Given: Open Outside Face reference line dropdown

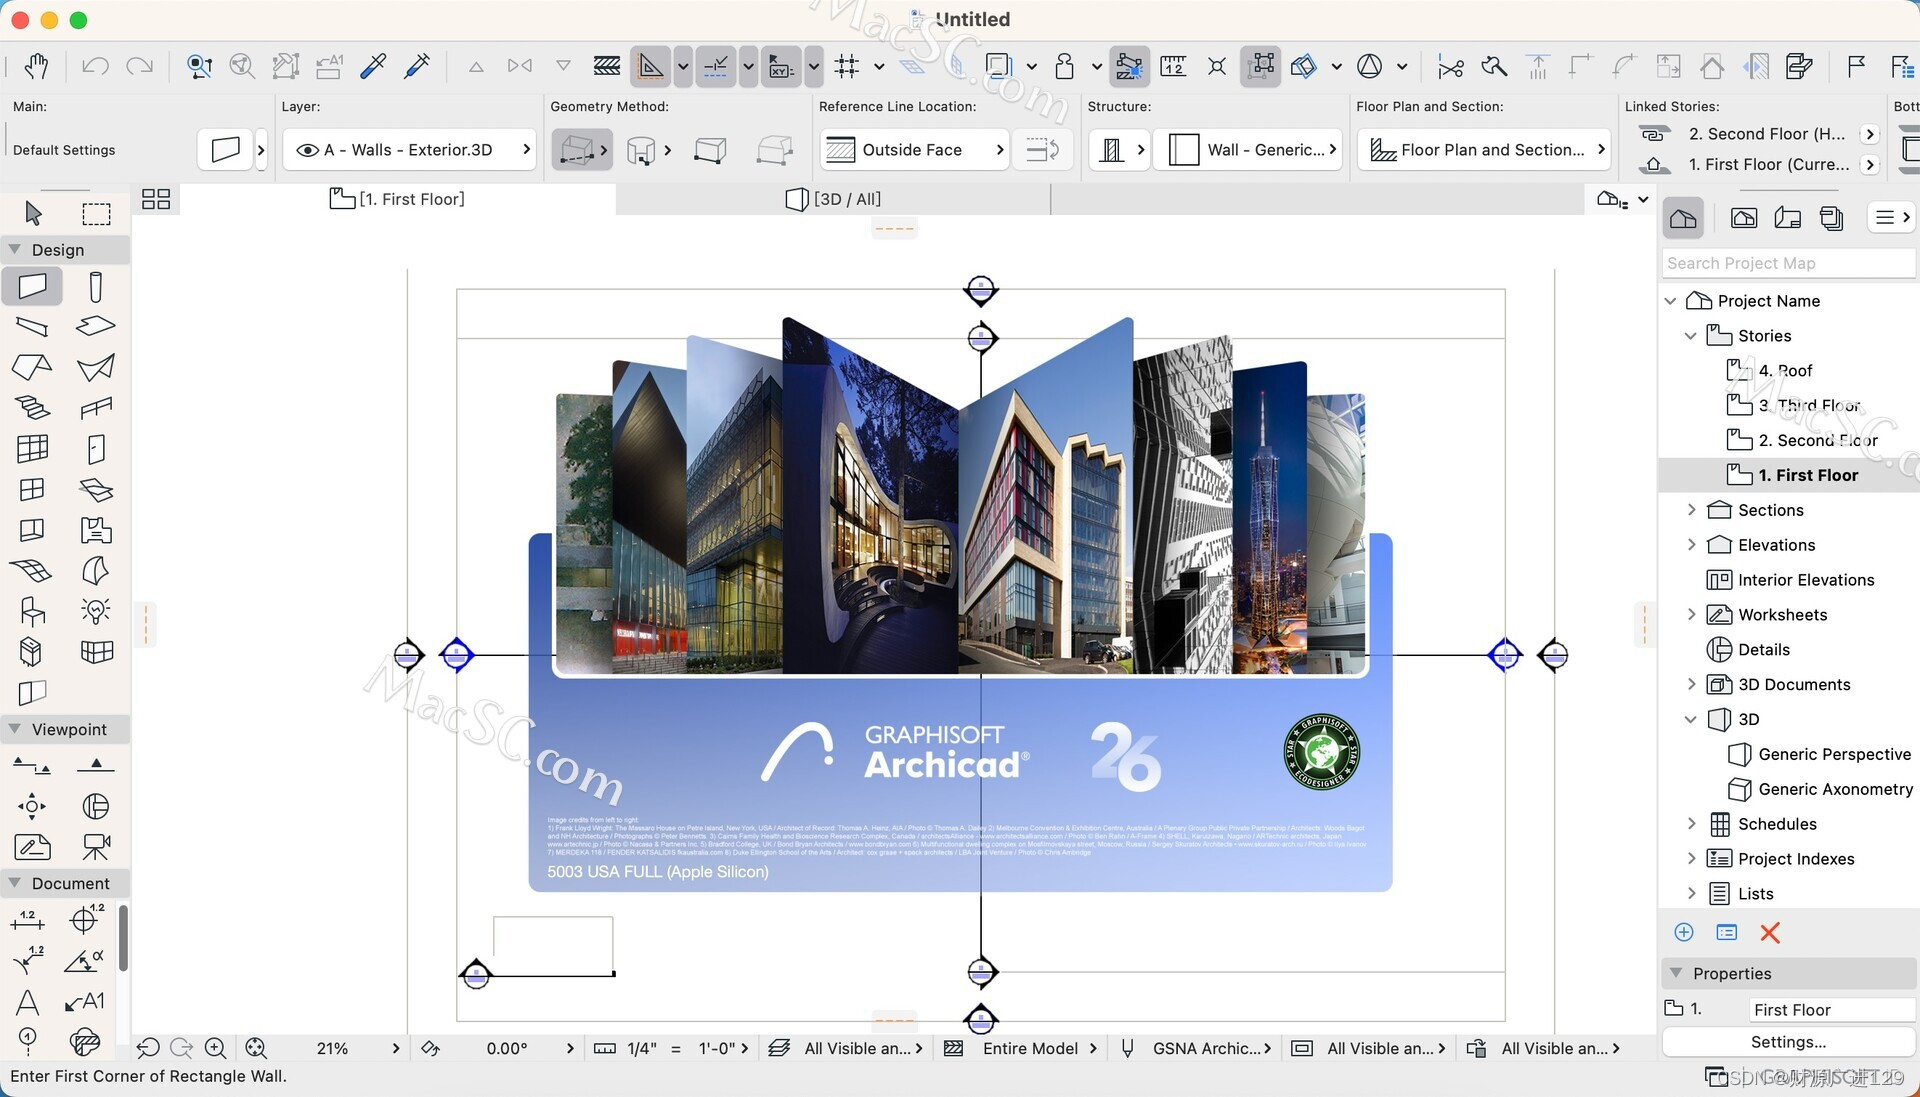Looking at the screenshot, I should (x=914, y=150).
